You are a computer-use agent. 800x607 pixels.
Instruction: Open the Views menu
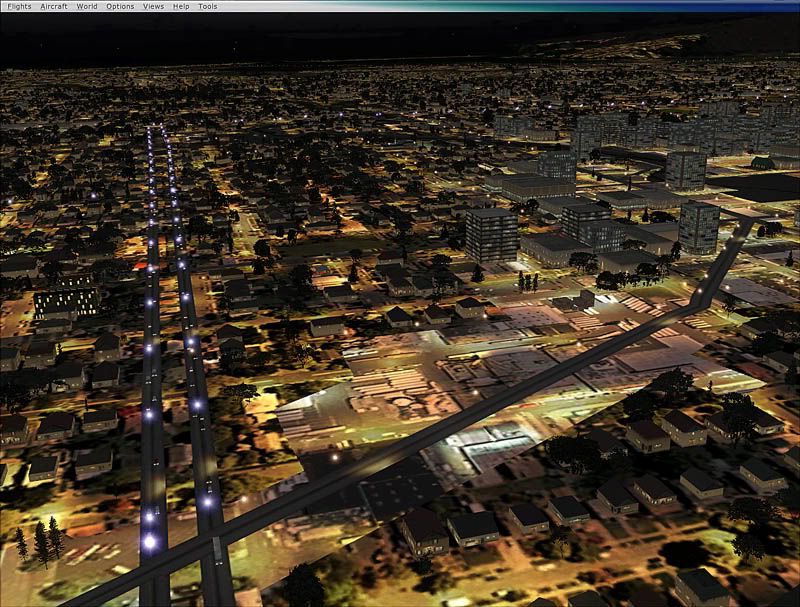(x=153, y=6)
